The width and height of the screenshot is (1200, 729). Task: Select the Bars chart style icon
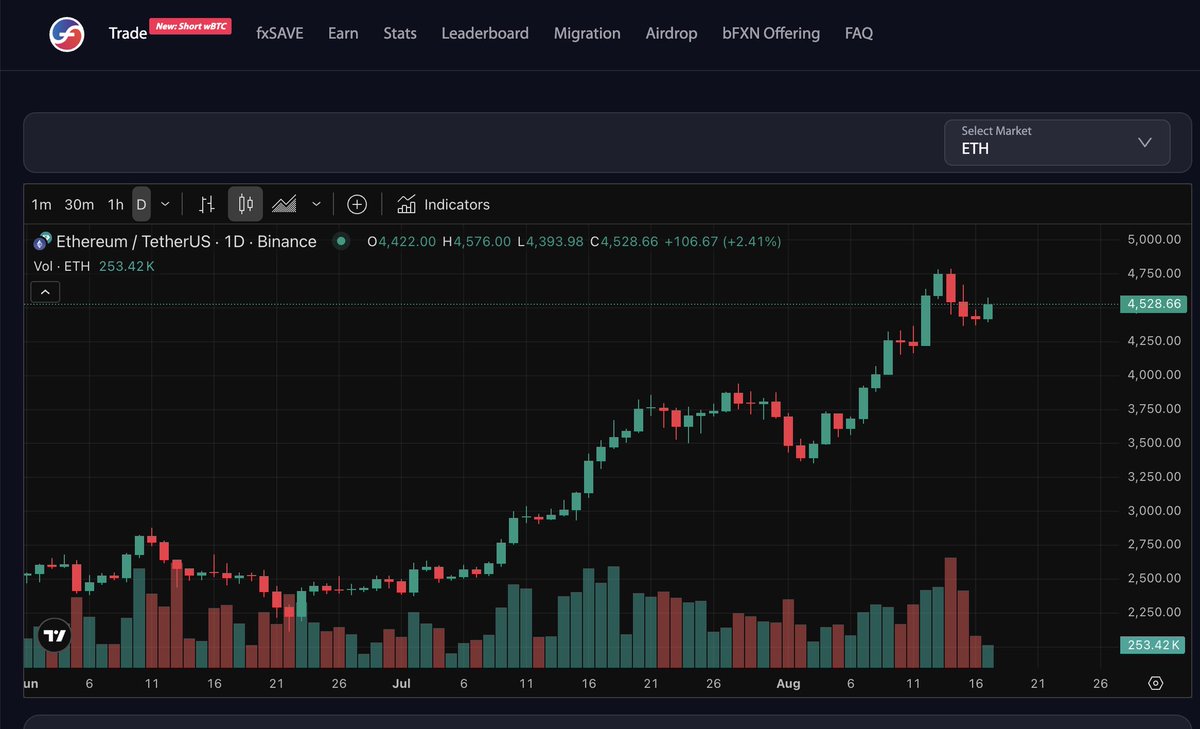pos(207,204)
